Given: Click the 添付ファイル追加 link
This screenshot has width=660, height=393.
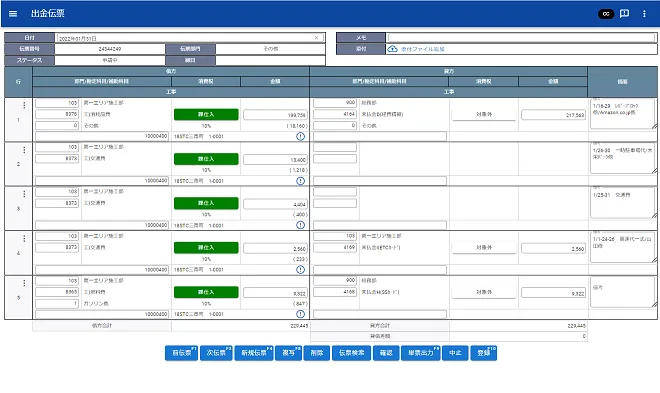Looking at the screenshot, I should coord(422,49).
